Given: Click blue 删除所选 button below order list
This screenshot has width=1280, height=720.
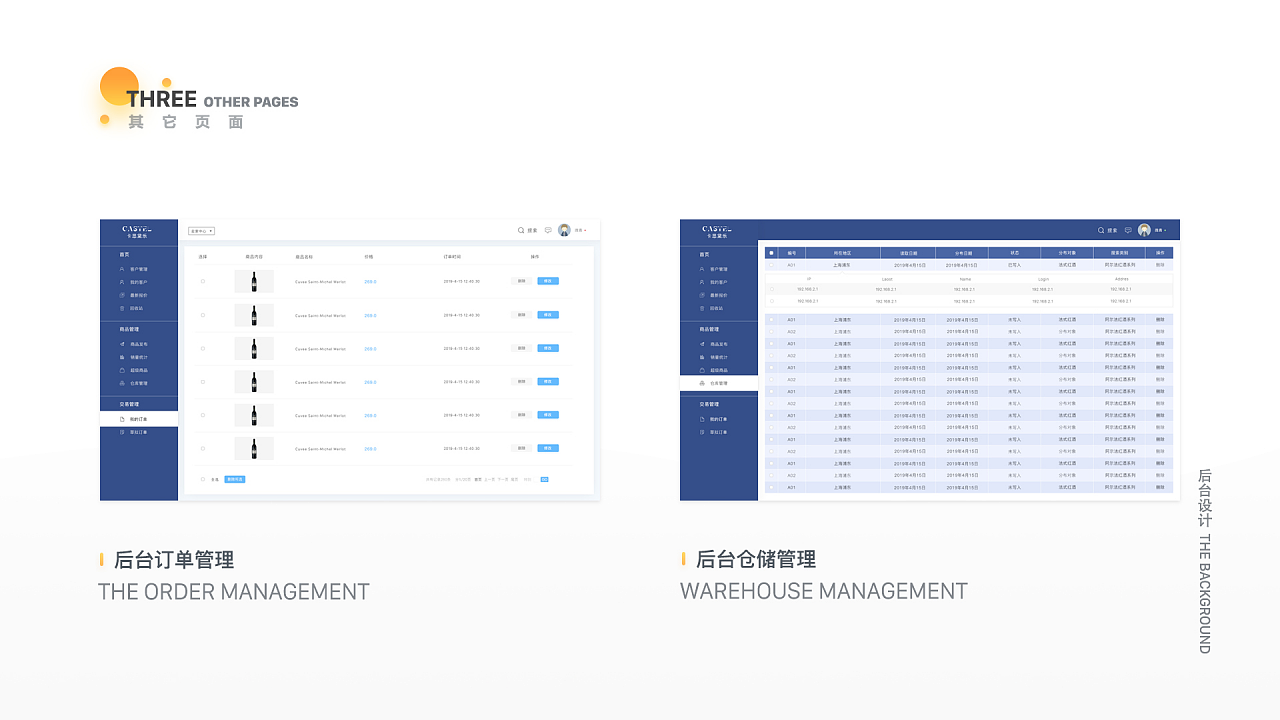Looking at the screenshot, I should (x=235, y=479).
